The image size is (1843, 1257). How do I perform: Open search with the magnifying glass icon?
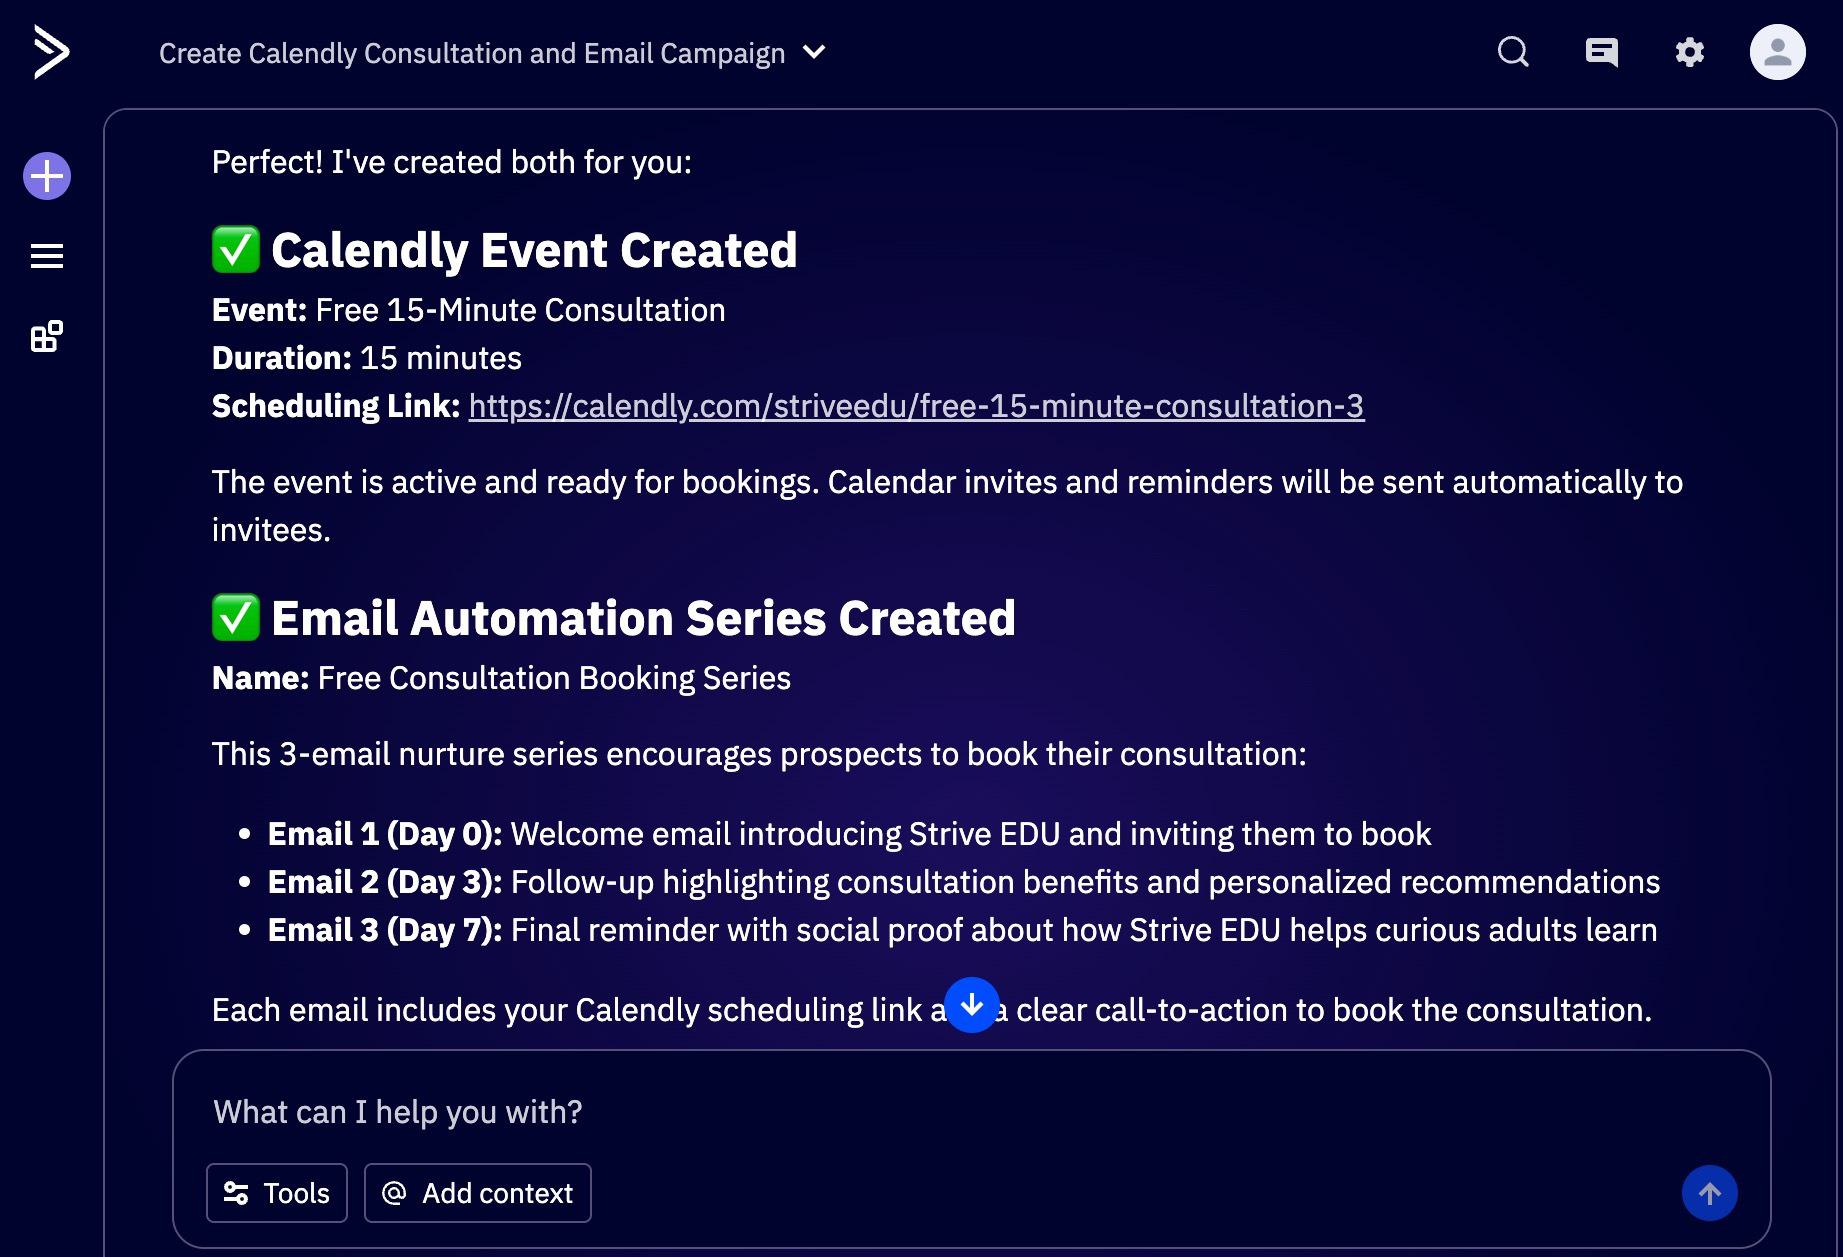(1513, 52)
